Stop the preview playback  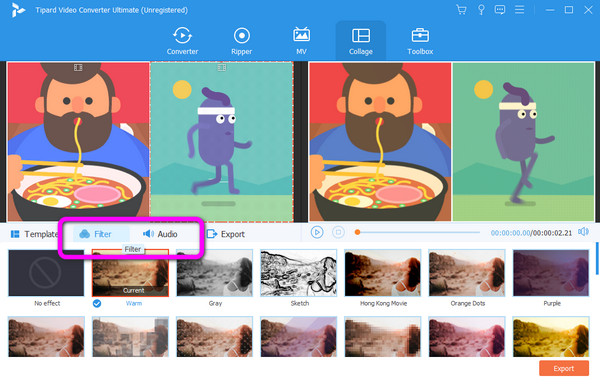pyautogui.click(x=338, y=232)
